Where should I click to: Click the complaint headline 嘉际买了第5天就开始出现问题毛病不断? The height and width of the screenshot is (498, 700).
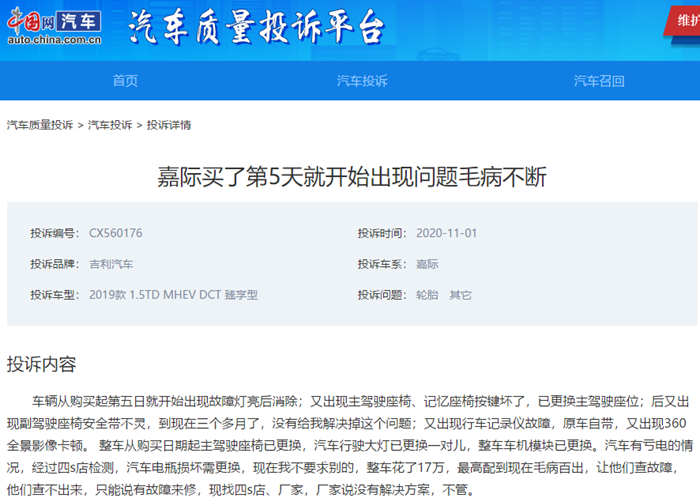tap(352, 177)
